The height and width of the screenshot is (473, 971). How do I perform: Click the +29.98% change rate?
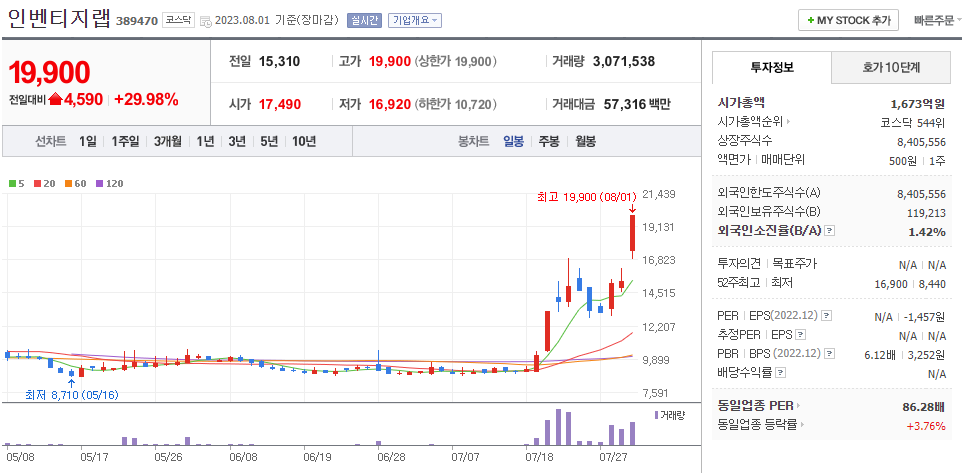coord(146,99)
